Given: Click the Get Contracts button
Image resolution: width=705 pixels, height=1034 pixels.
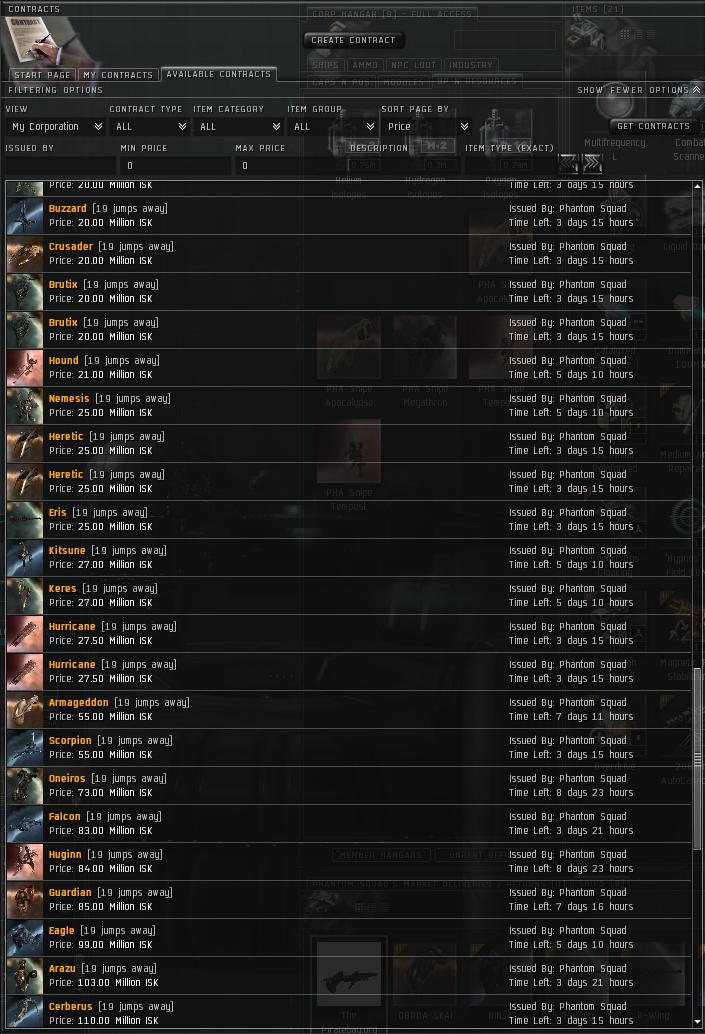Looking at the screenshot, I should [654, 126].
